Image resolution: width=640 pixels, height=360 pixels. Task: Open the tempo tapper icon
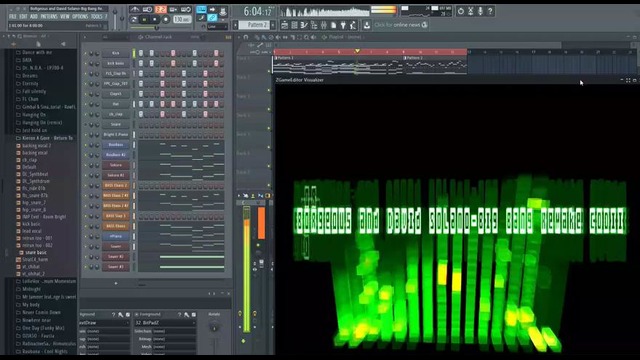(353, 25)
